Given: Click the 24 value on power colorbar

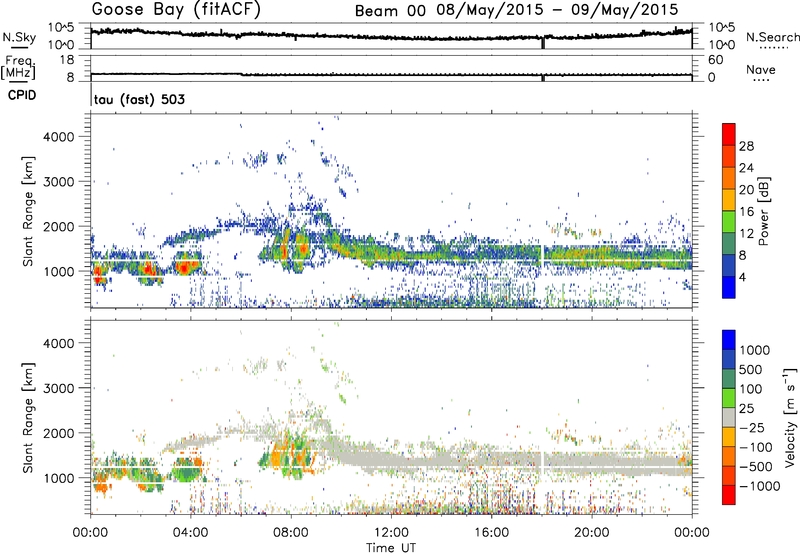Looking at the screenshot, I should click(746, 168).
